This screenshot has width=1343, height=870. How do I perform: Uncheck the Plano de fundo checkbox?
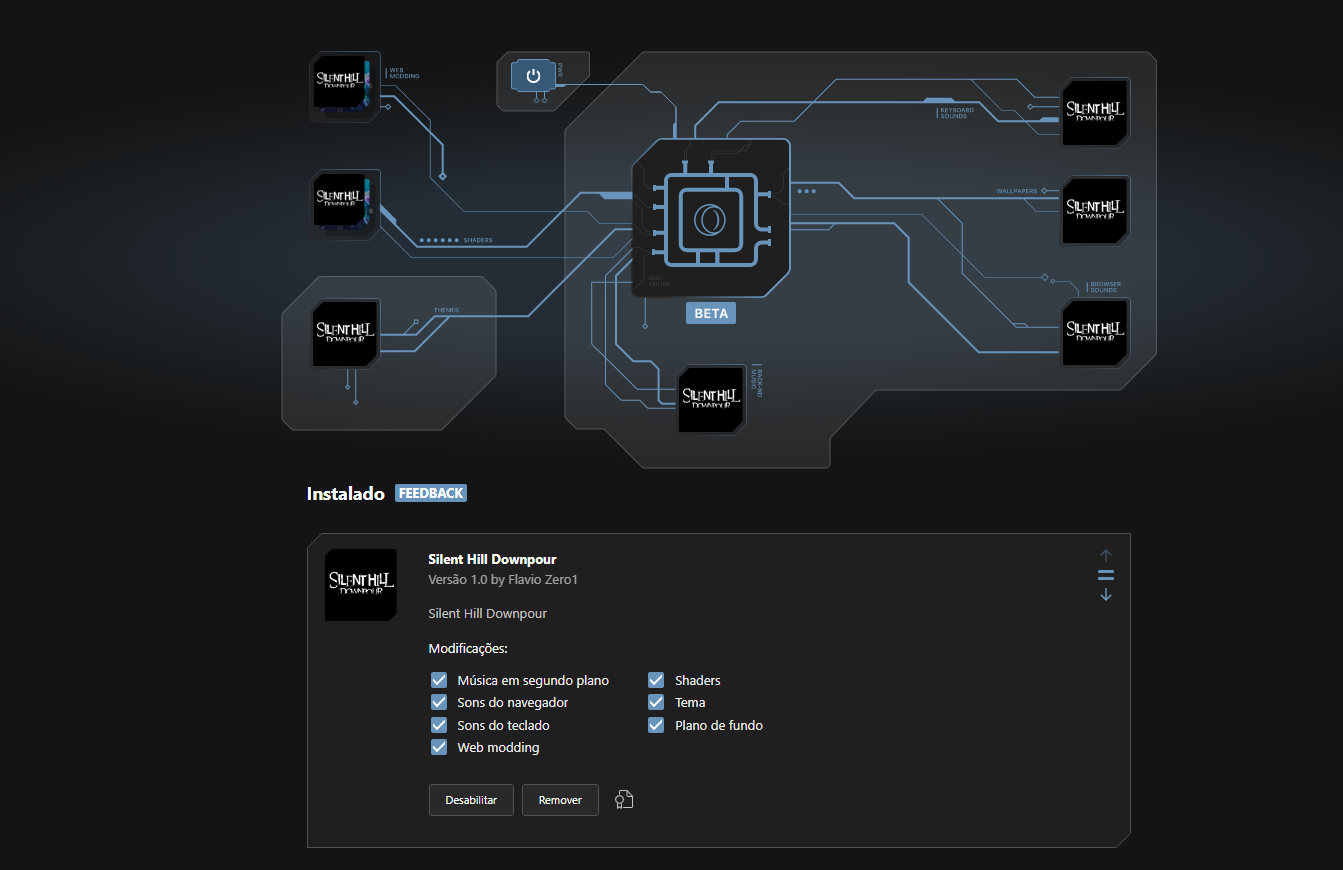coord(656,725)
